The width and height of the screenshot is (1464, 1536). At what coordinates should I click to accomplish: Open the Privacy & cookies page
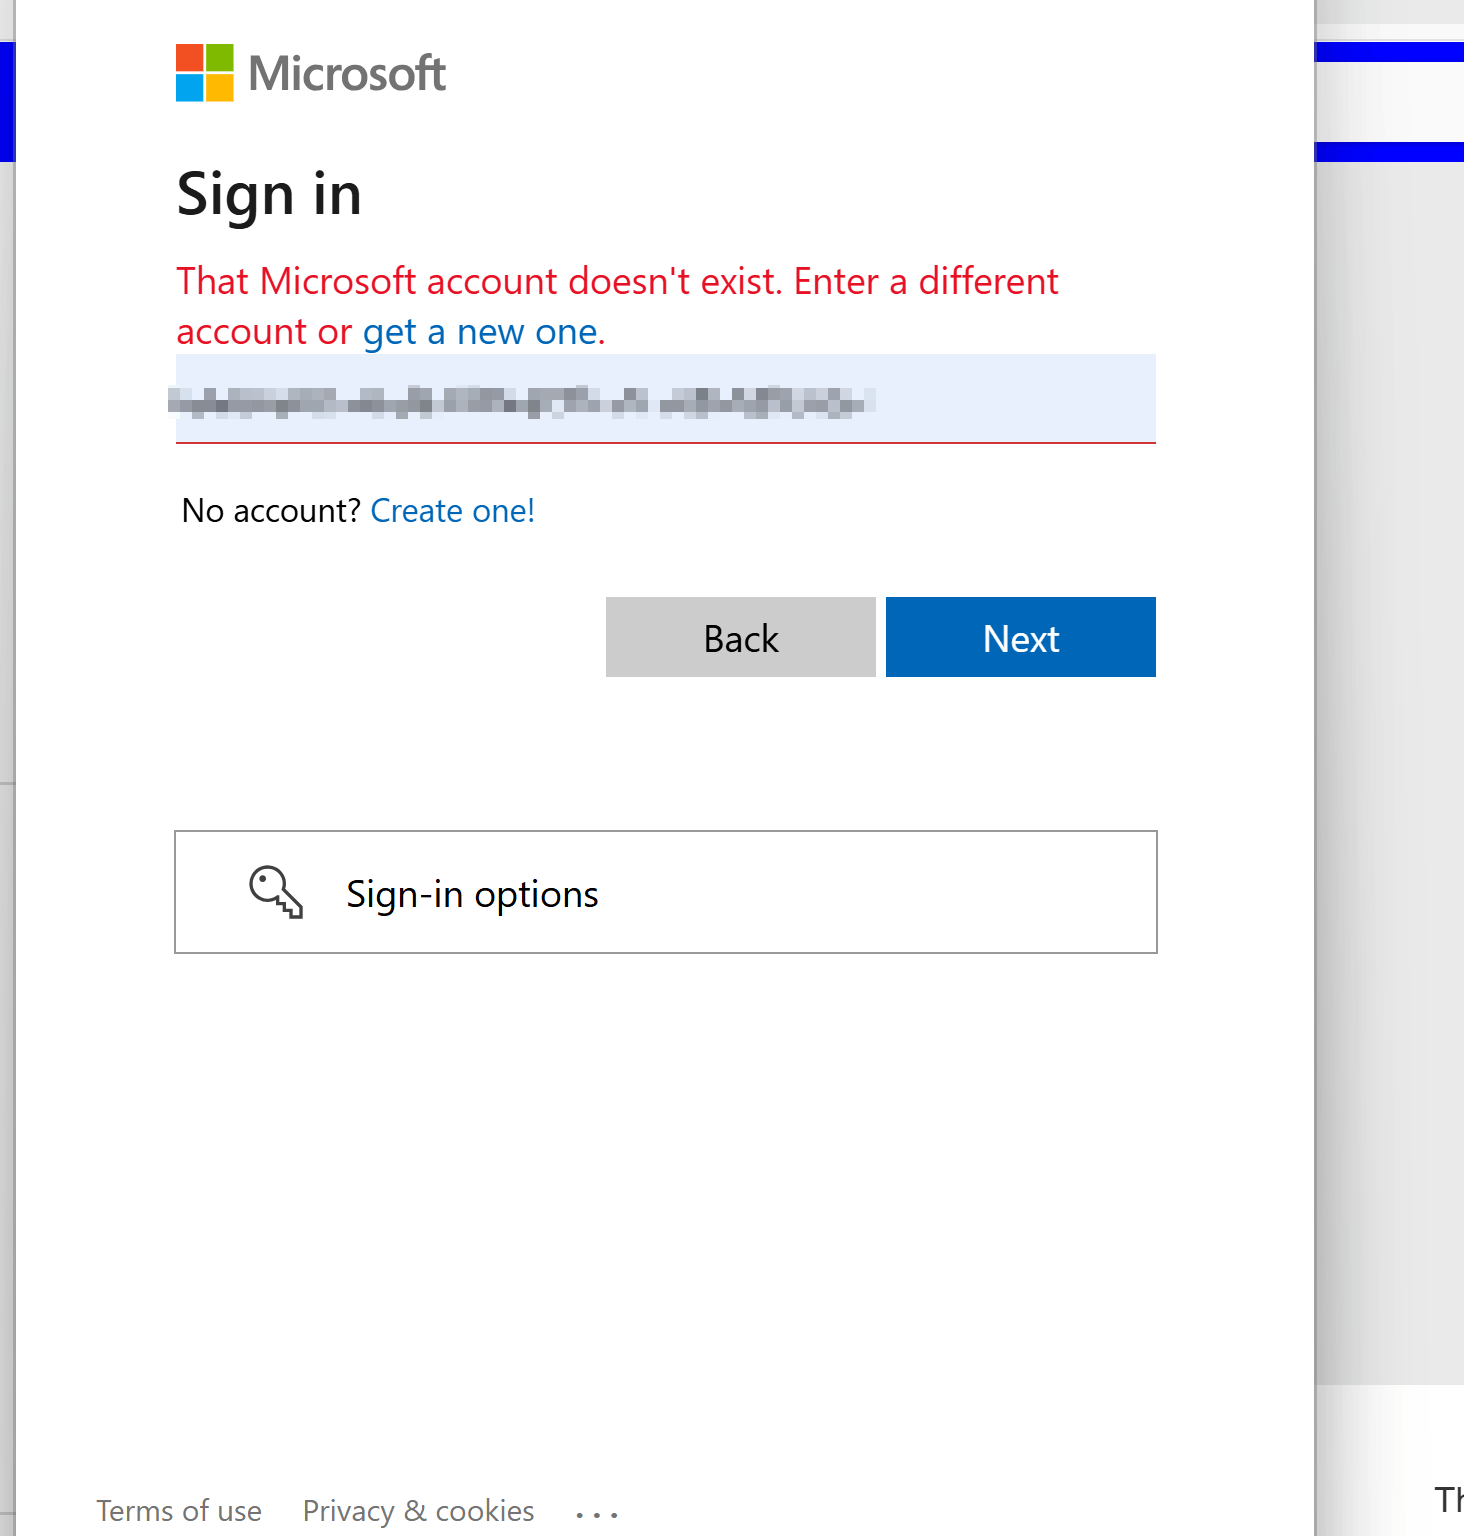coord(417,1511)
